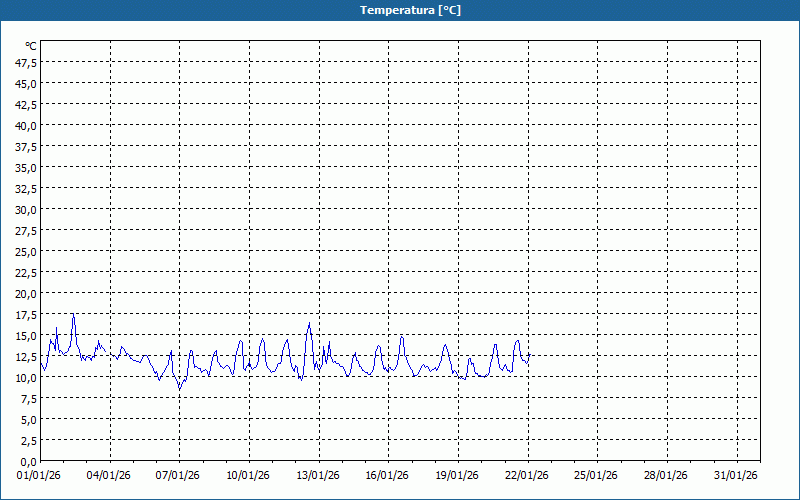The height and width of the screenshot is (500, 800).
Task: Select the 01/01/26 date label
Action: click(40, 475)
